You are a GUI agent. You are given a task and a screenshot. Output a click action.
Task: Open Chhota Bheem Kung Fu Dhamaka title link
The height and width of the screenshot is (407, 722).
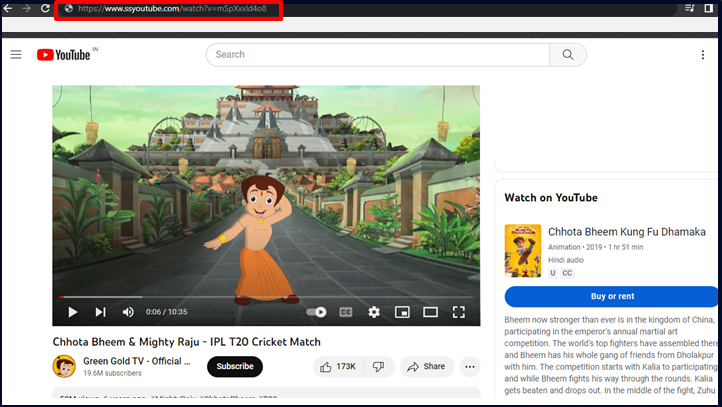[x=627, y=232]
